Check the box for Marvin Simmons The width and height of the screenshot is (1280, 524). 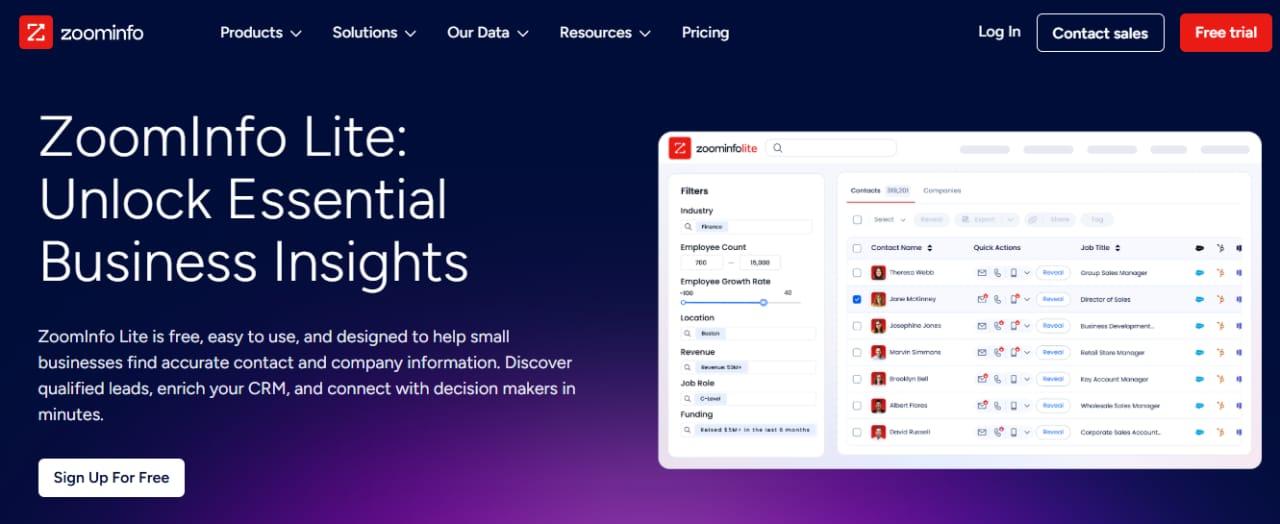coord(857,352)
